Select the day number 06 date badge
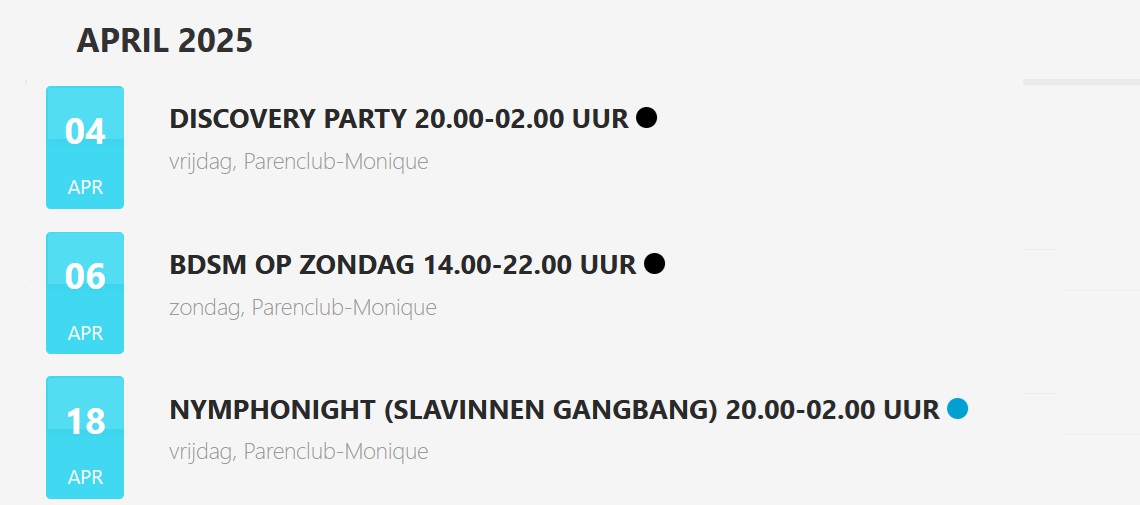This screenshot has width=1140, height=505. (x=85, y=276)
